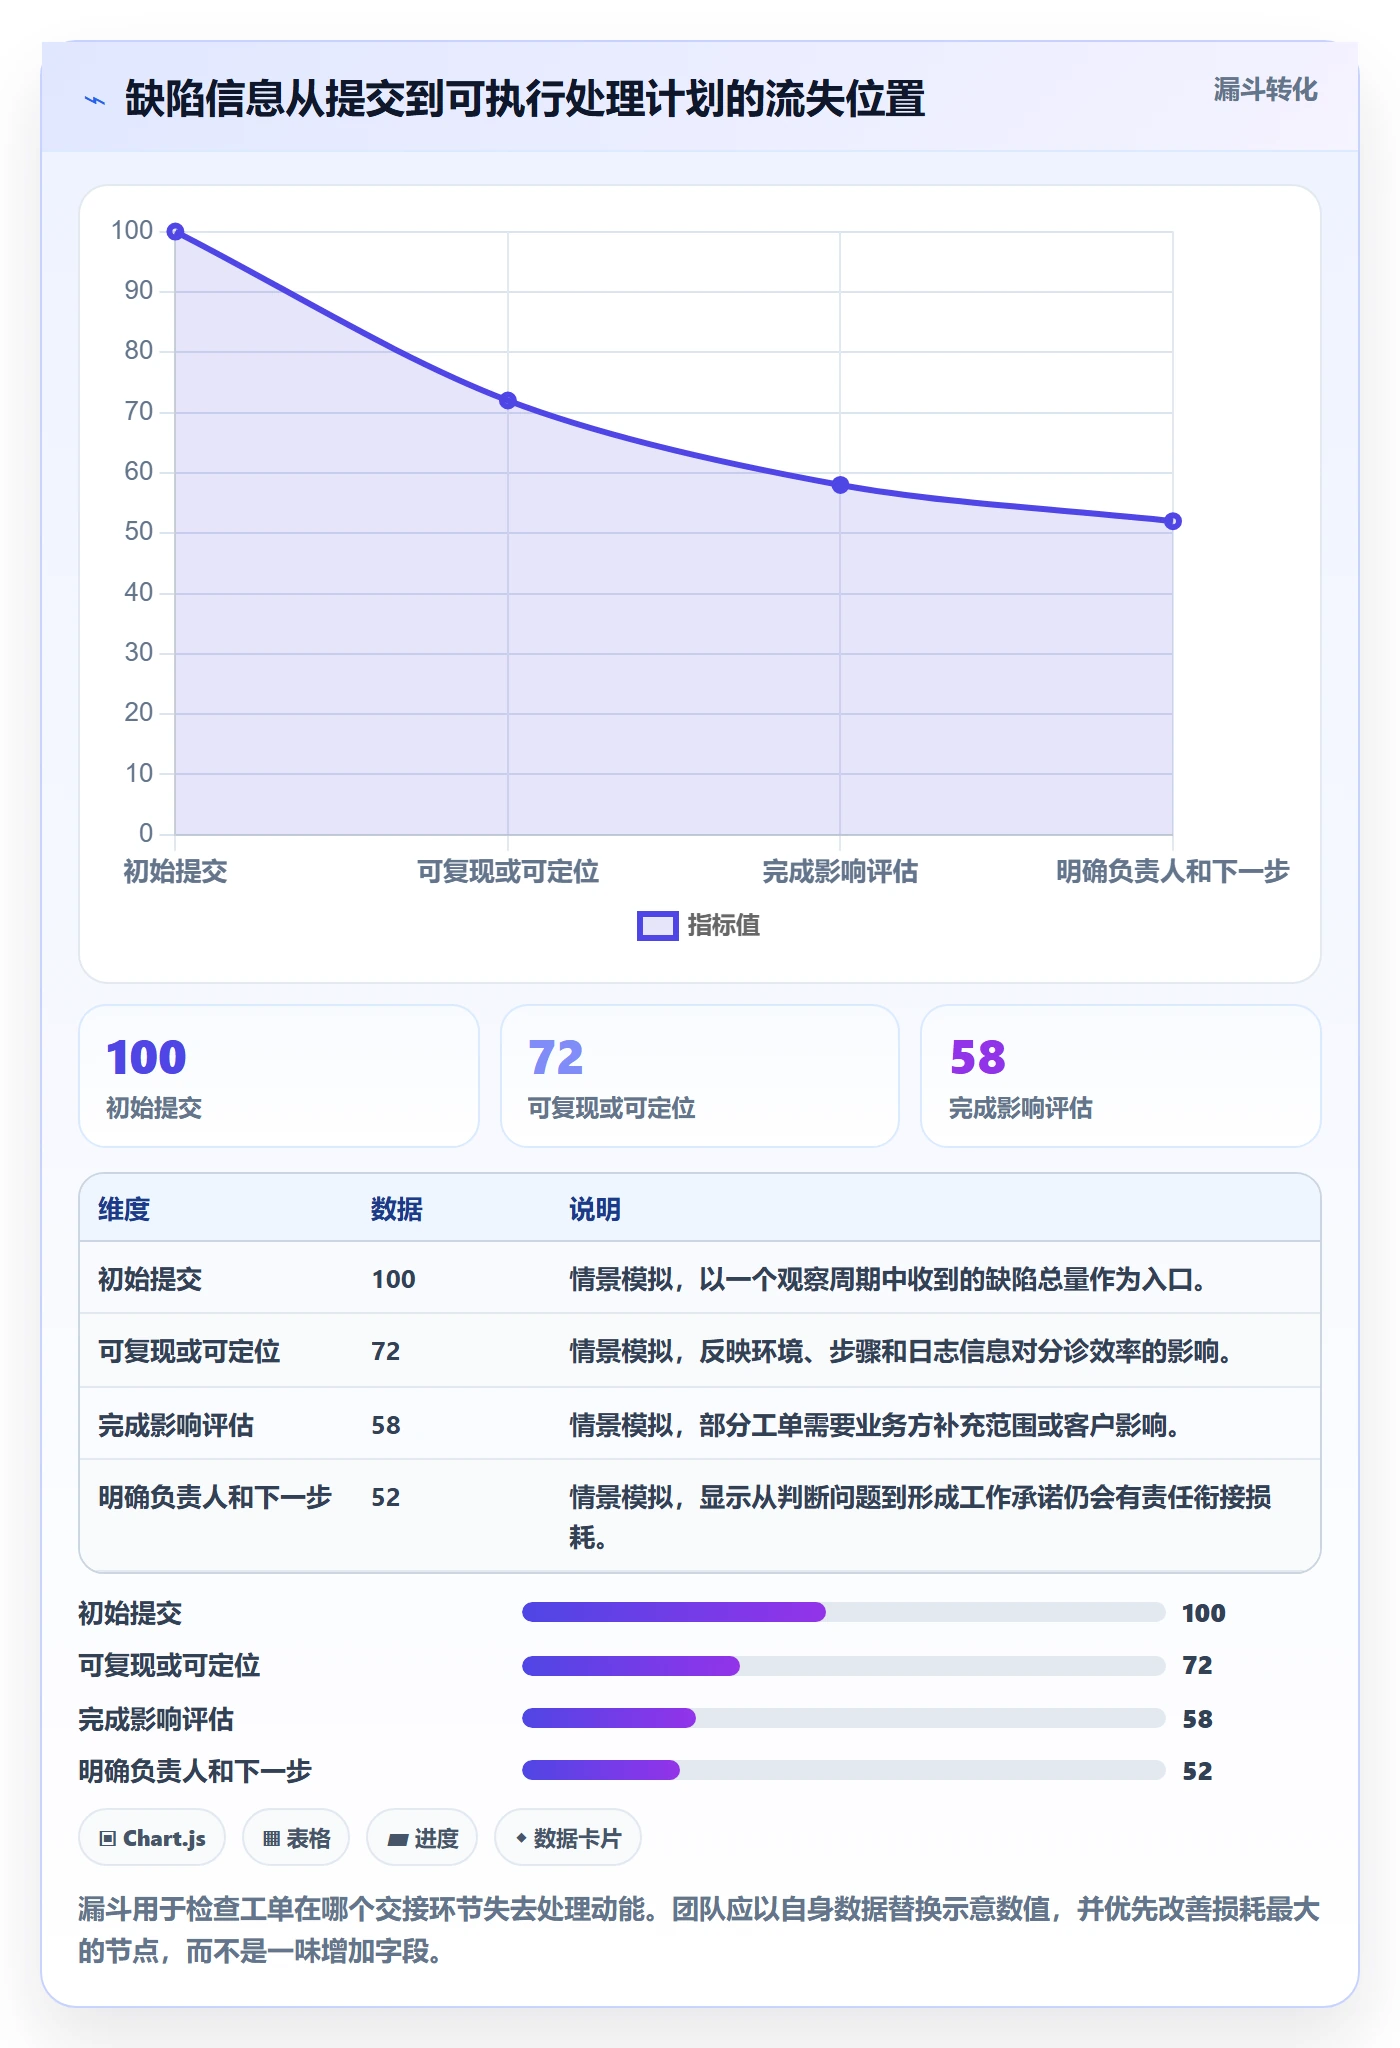Click the table value 52 in 数据 column

tap(386, 1498)
